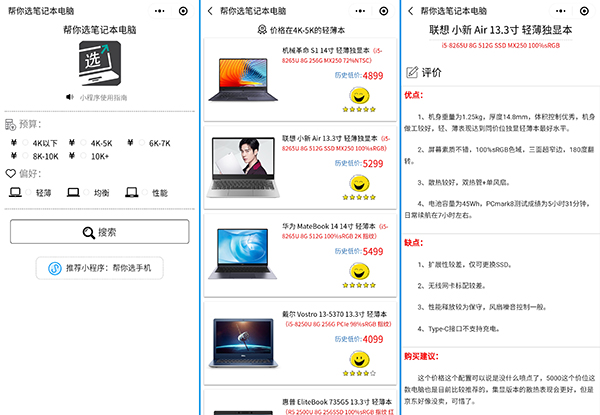Click the smiley face on the 华为 MateBook 14 card
Image resolution: width=600 pixels, height=415 pixels.
tap(359, 272)
